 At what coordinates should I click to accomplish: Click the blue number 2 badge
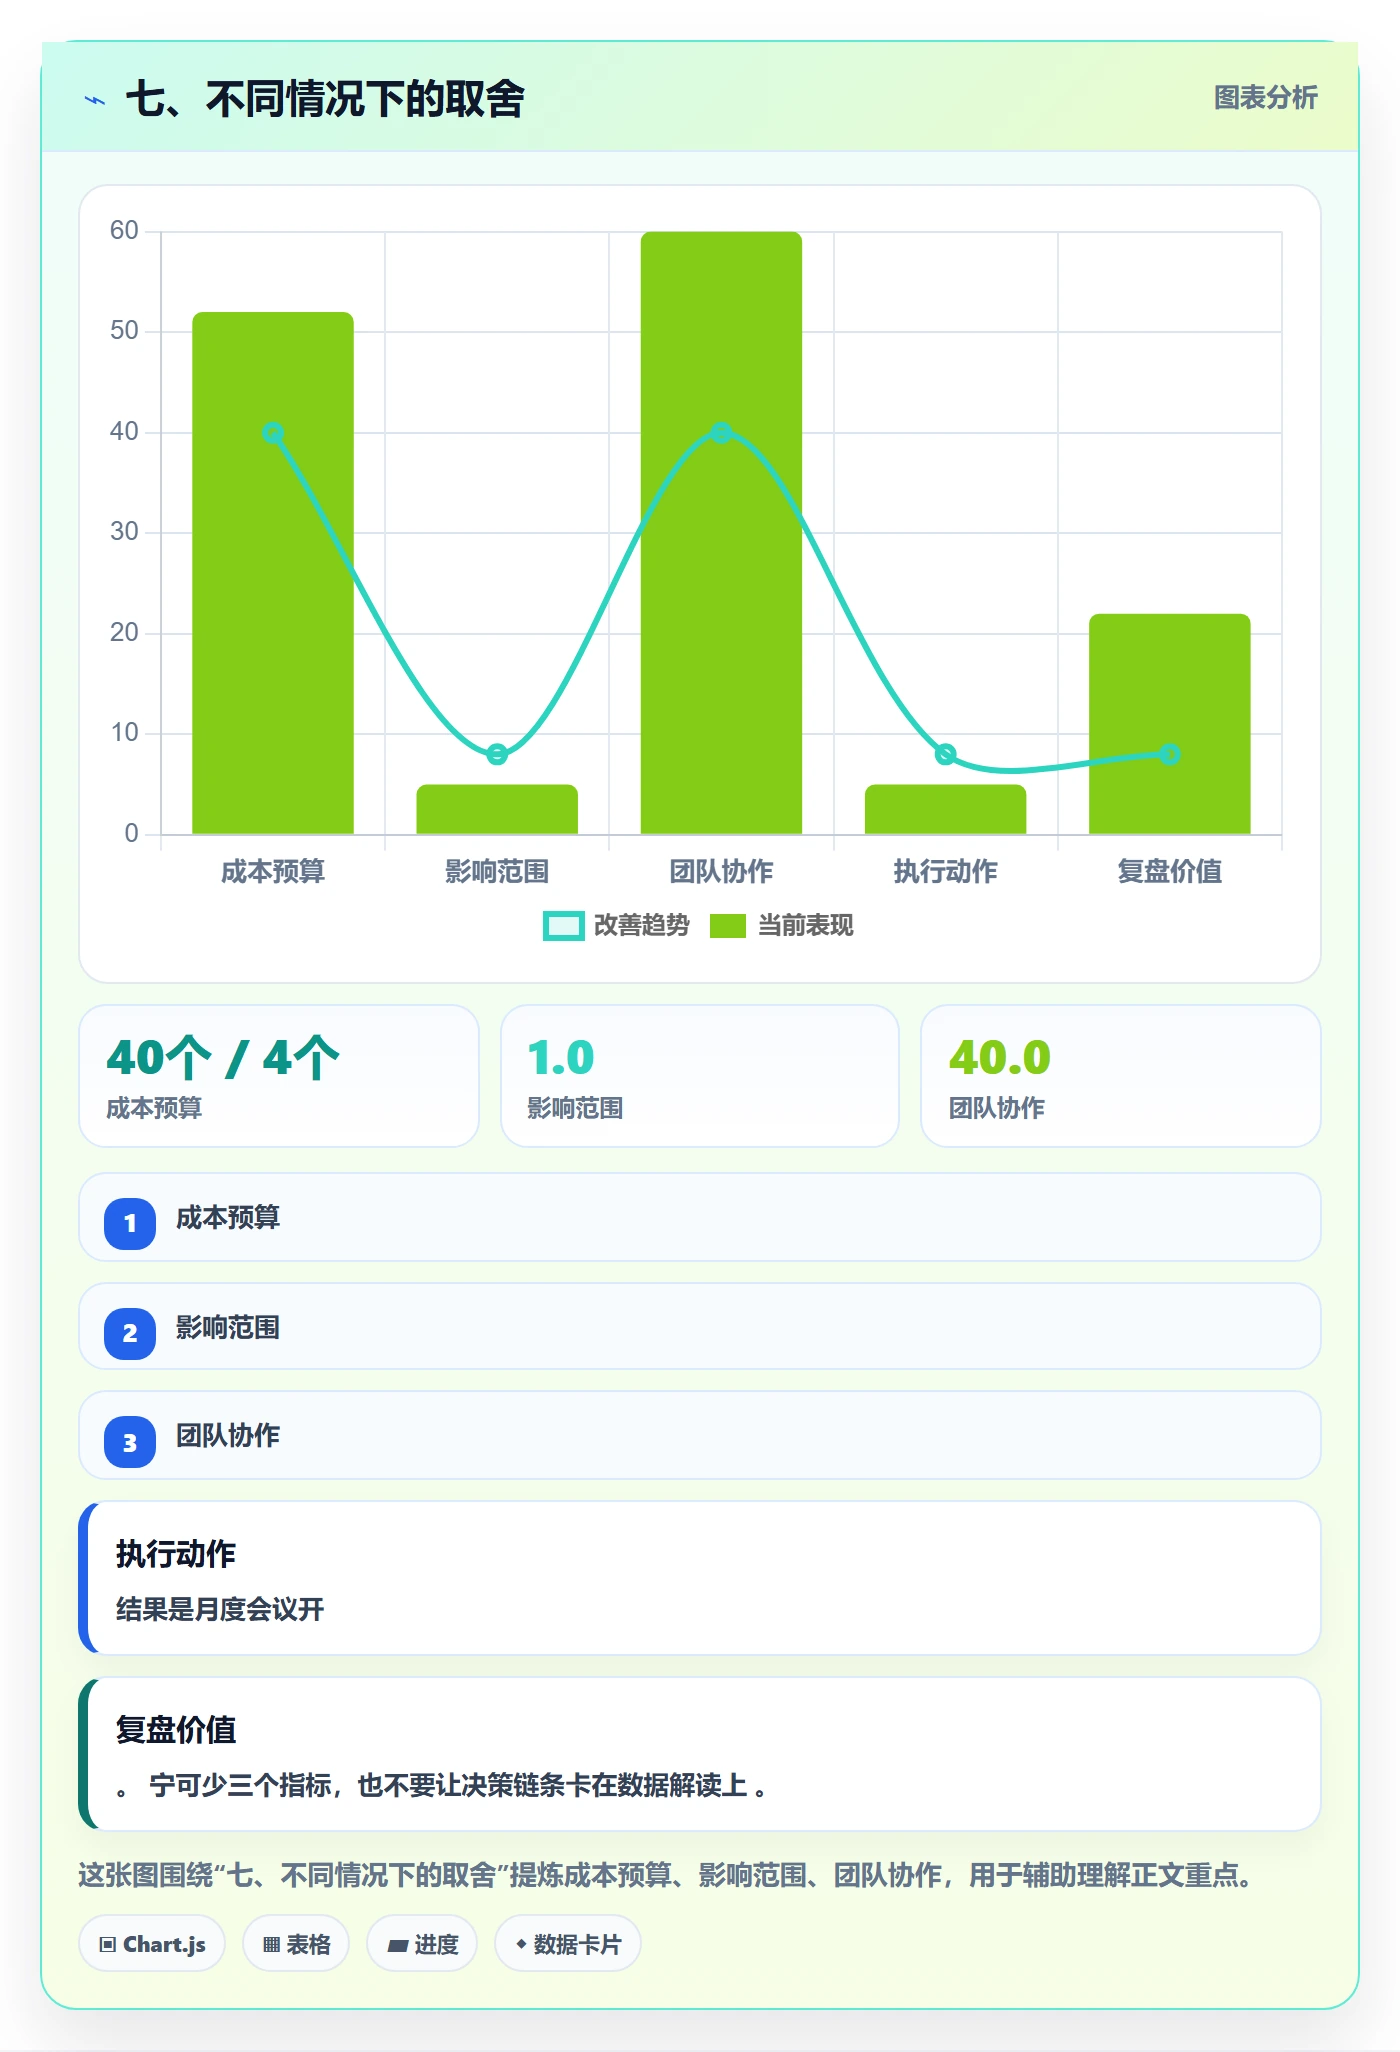tap(130, 1333)
